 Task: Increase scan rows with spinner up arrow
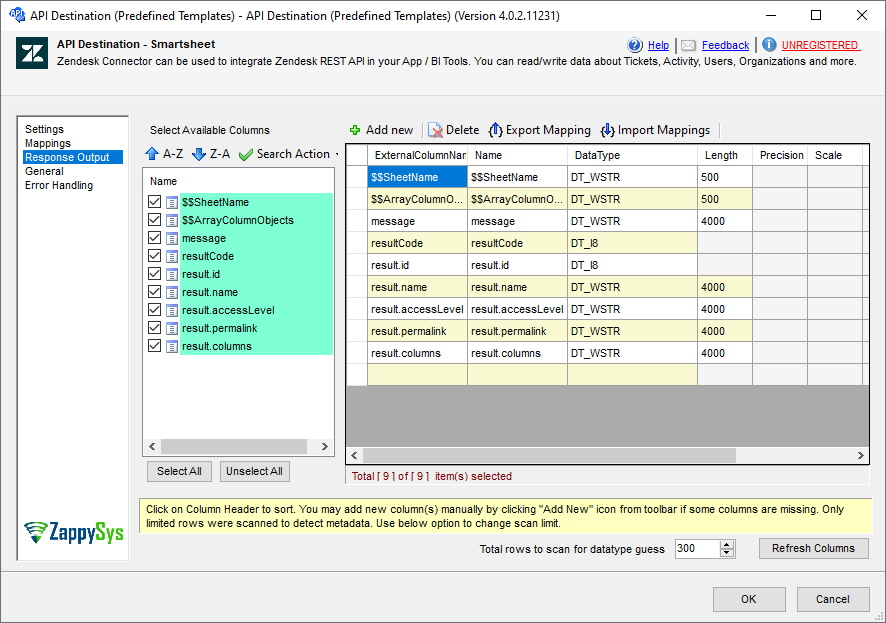point(727,544)
